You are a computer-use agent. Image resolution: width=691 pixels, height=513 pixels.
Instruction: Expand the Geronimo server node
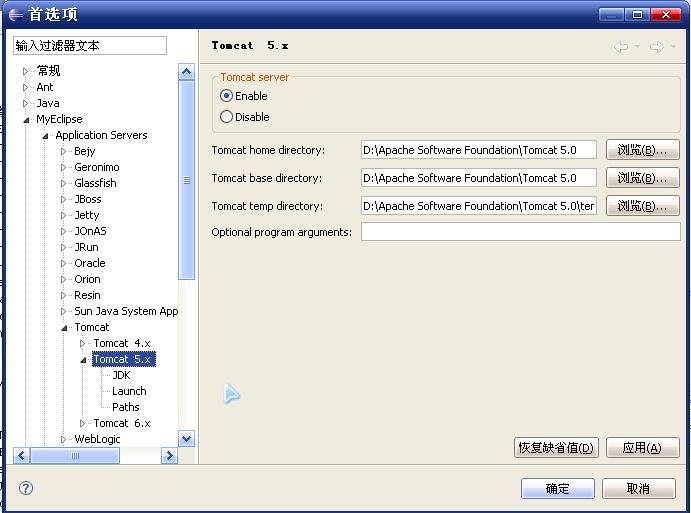(x=63, y=167)
